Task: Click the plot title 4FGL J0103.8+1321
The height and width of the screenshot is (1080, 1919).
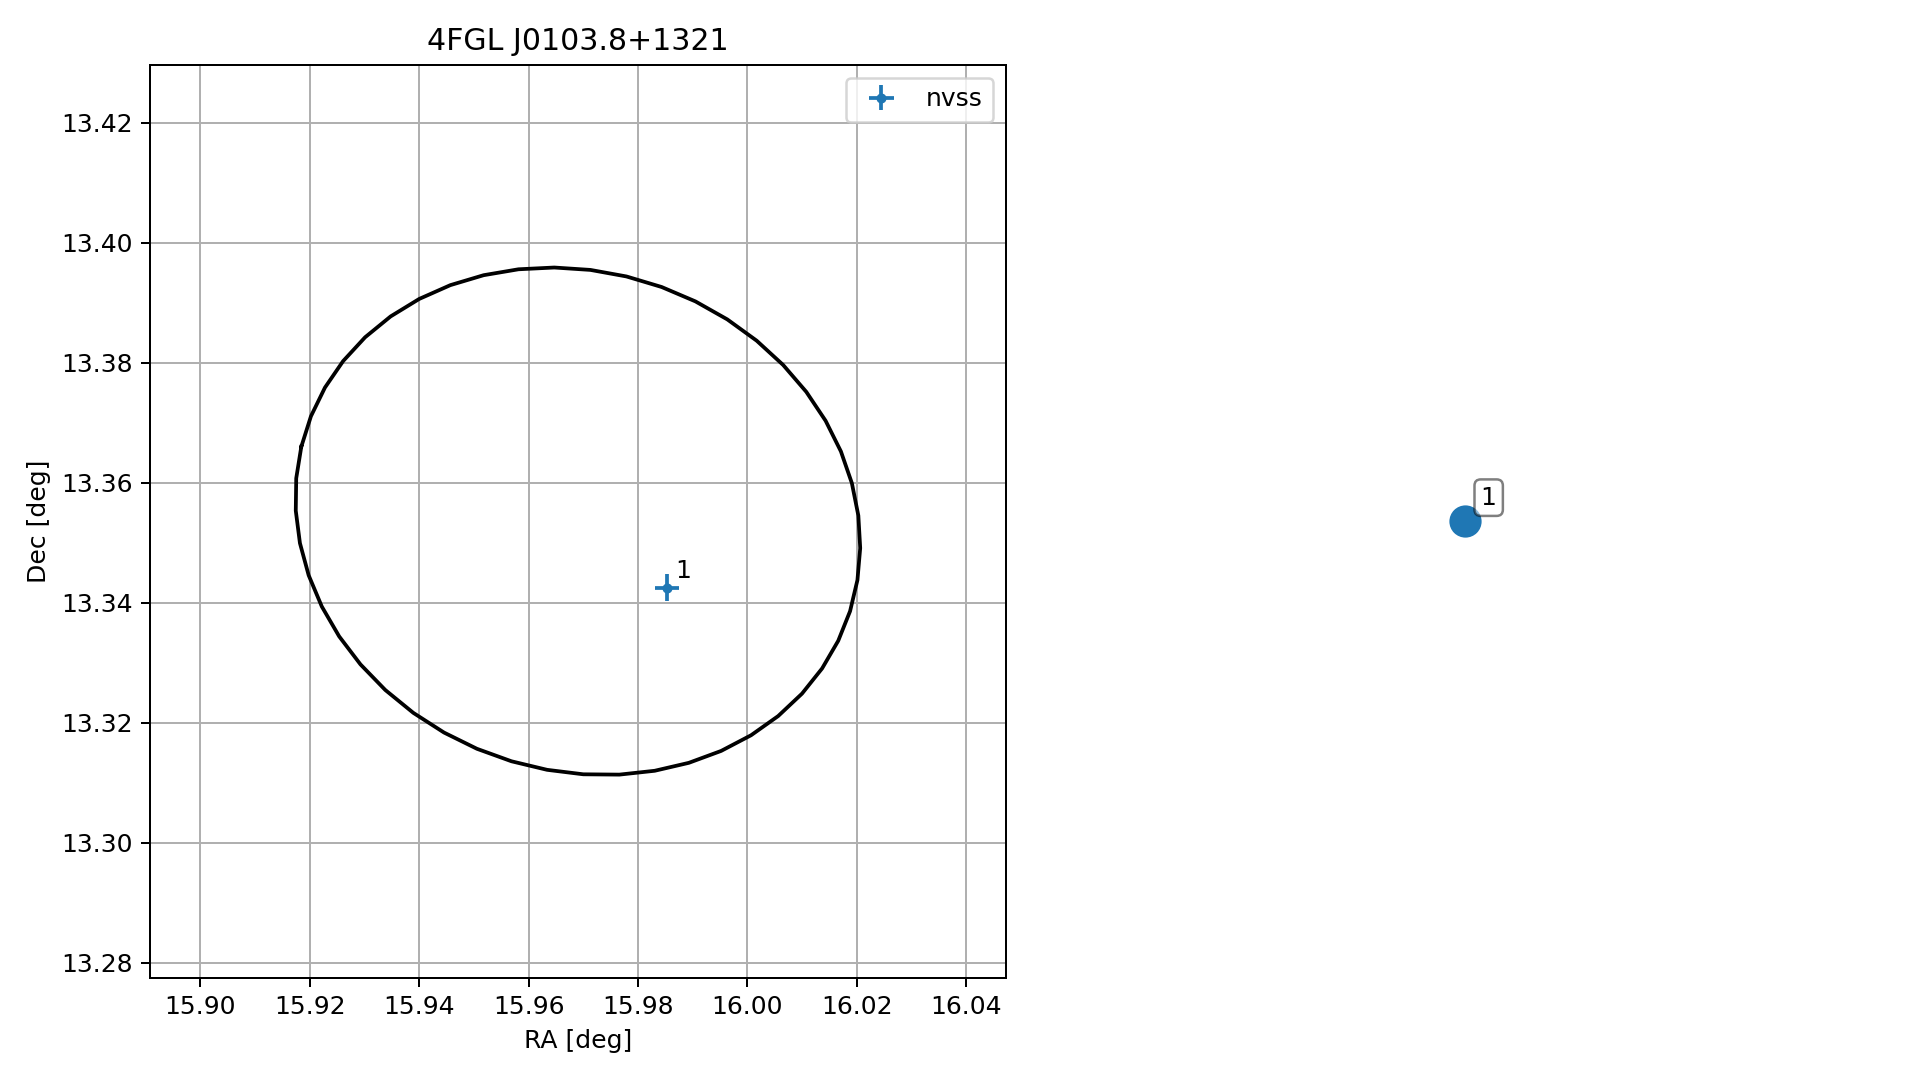Action: tap(578, 40)
